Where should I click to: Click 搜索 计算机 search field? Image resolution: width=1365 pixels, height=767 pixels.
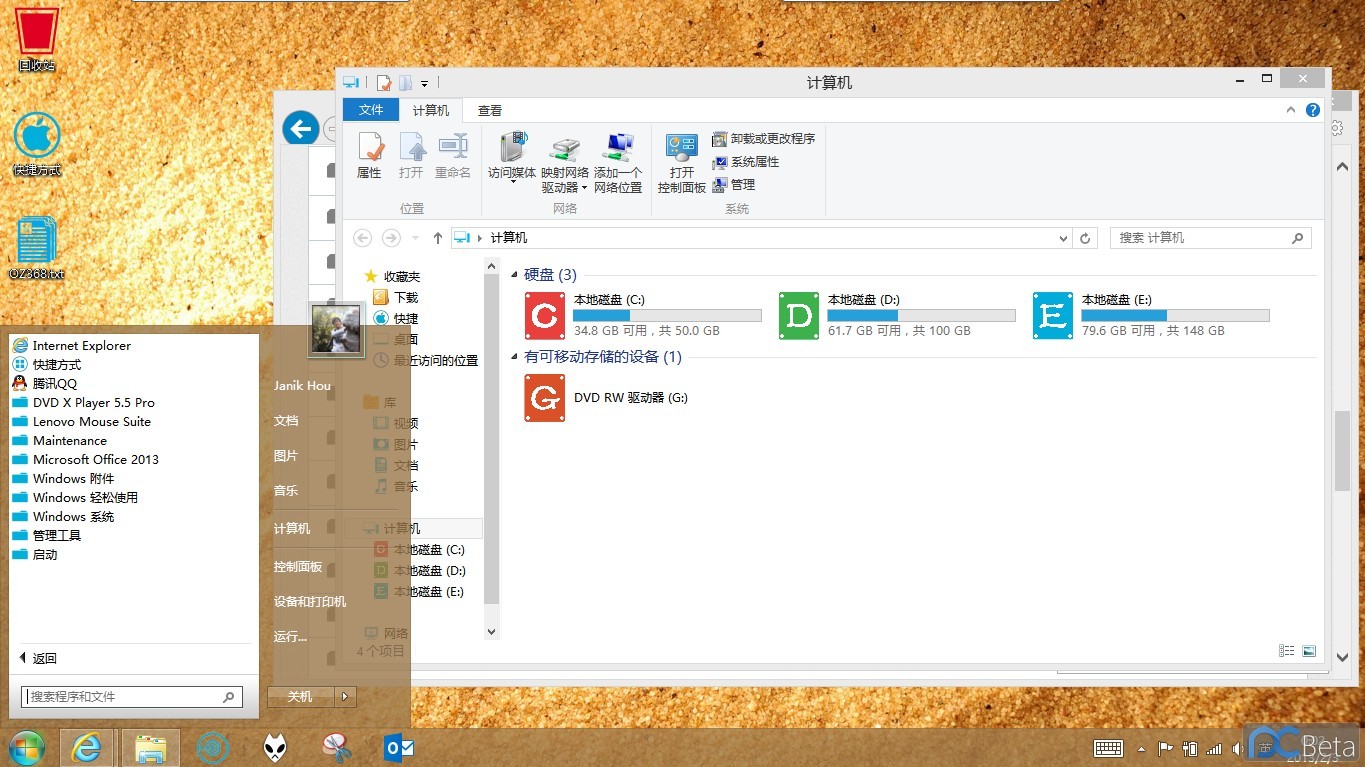(1211, 238)
